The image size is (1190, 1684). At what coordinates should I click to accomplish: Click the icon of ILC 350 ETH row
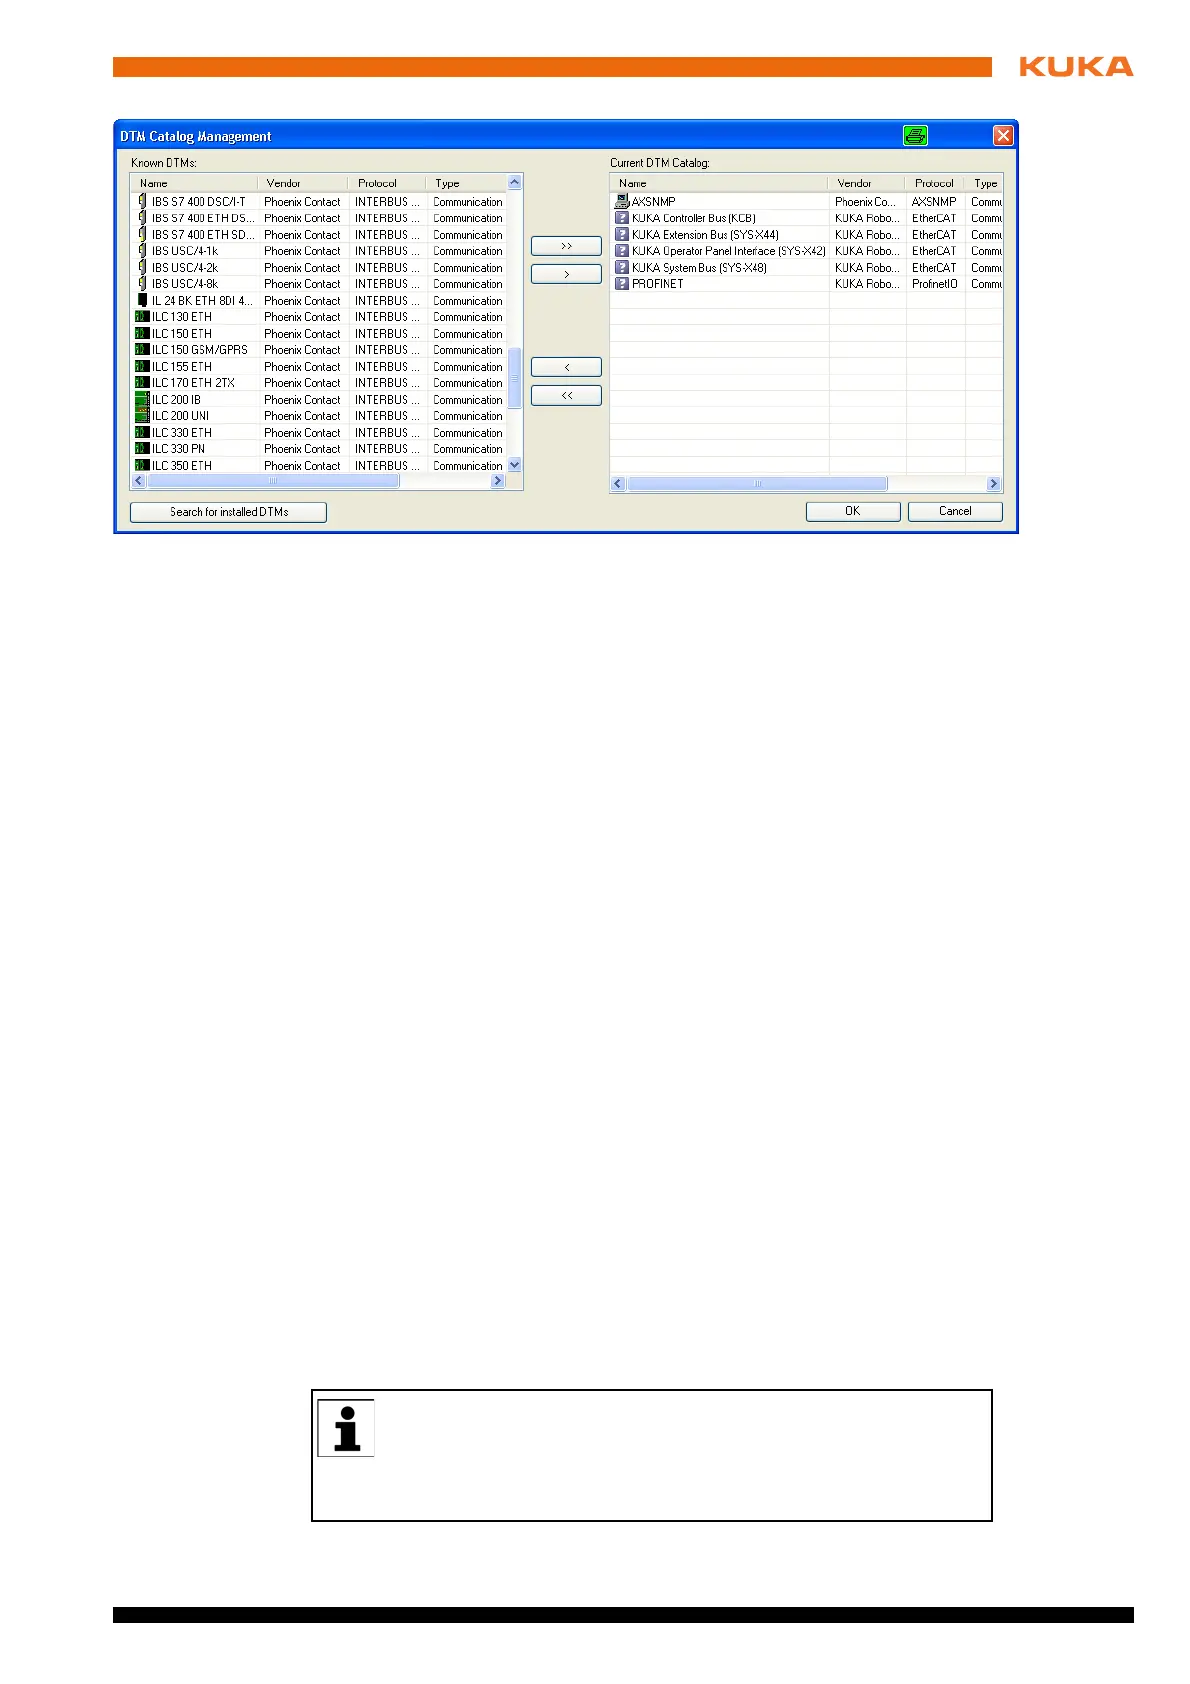[x=142, y=466]
